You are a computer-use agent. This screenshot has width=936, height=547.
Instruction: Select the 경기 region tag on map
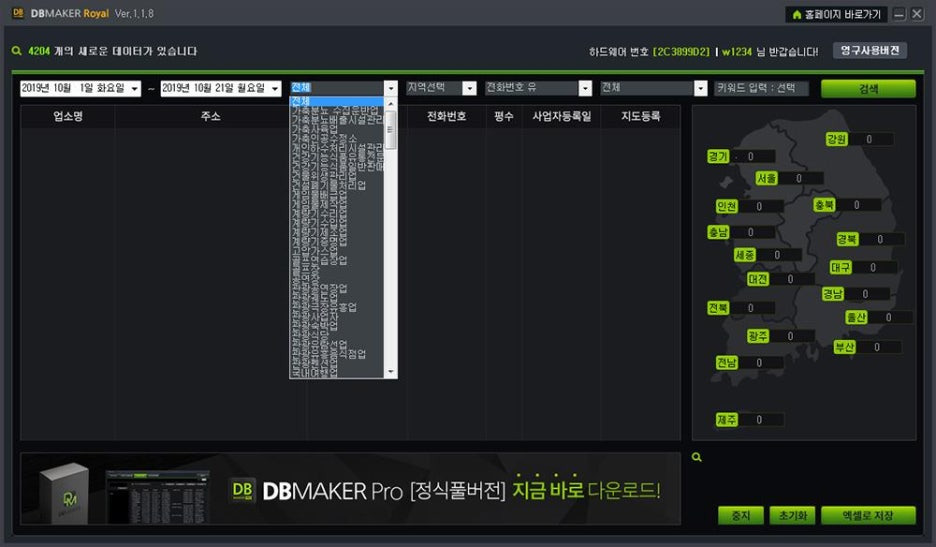pyautogui.click(x=718, y=156)
